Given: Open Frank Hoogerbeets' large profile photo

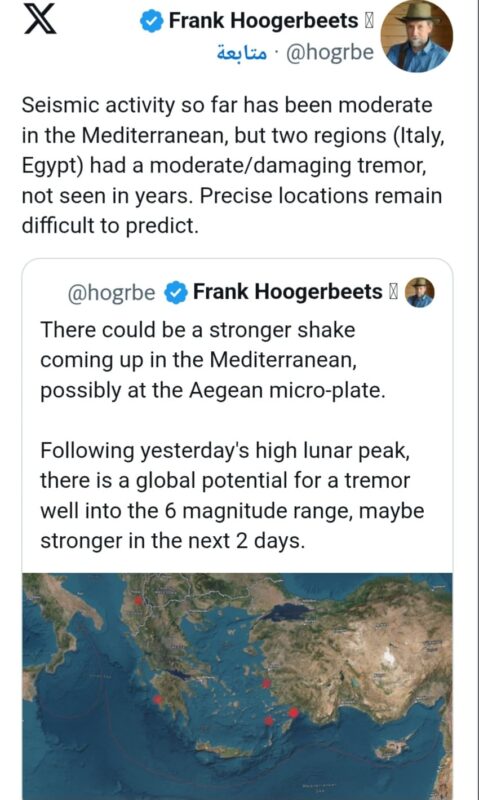Looking at the screenshot, I should click(x=417, y=36).
